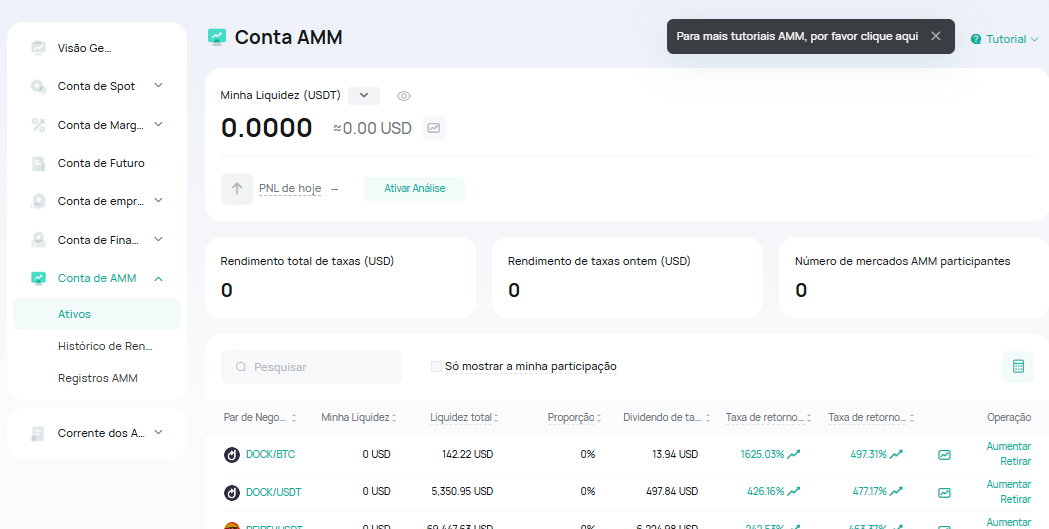The width and height of the screenshot is (1049, 529).
Task: Click the Tutorial help icon
Action: click(x=976, y=39)
